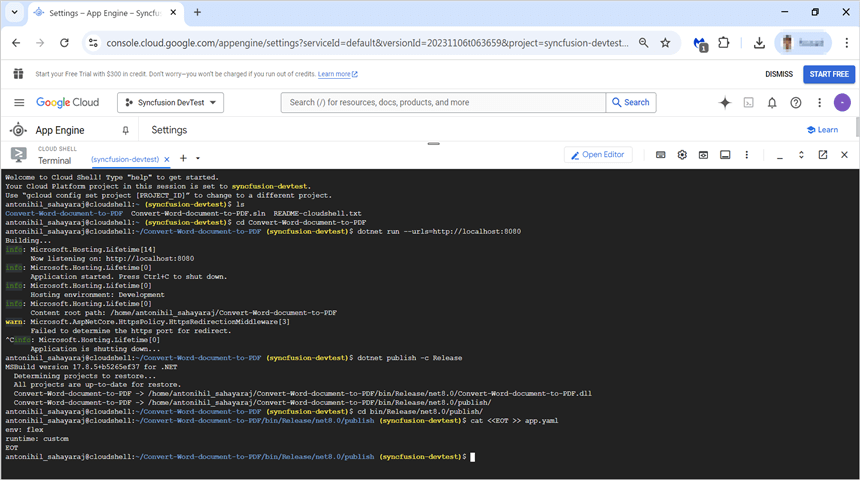Click the Open Editor button
The height and width of the screenshot is (480, 860).
coord(598,155)
